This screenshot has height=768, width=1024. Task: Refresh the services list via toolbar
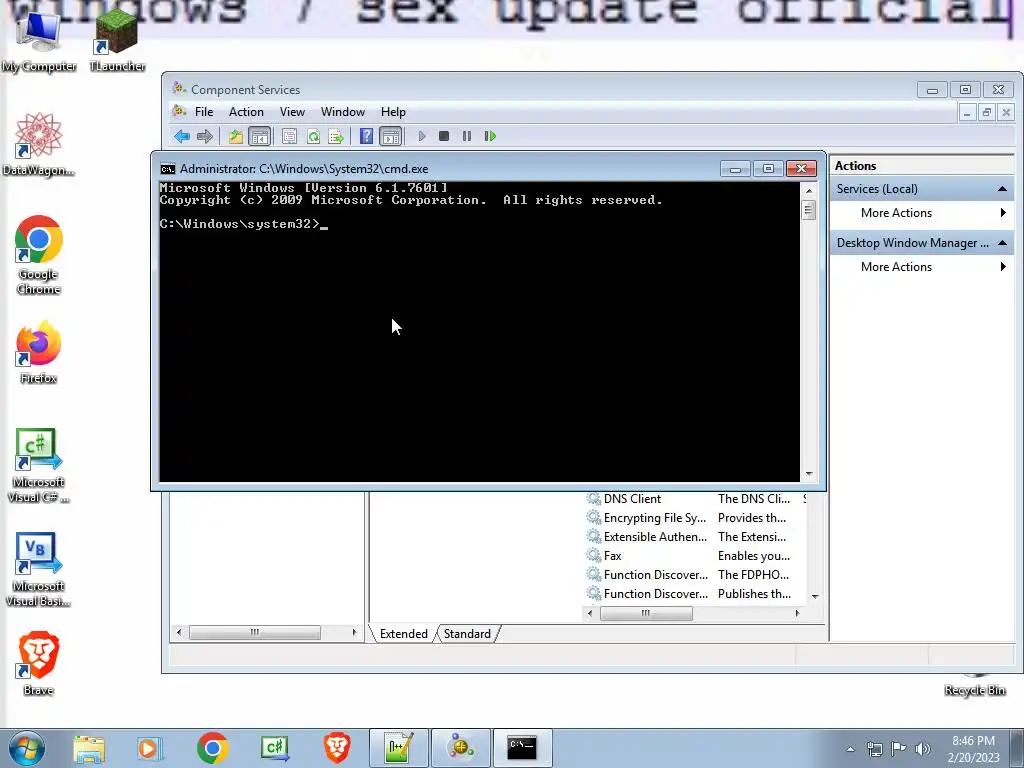(x=313, y=136)
